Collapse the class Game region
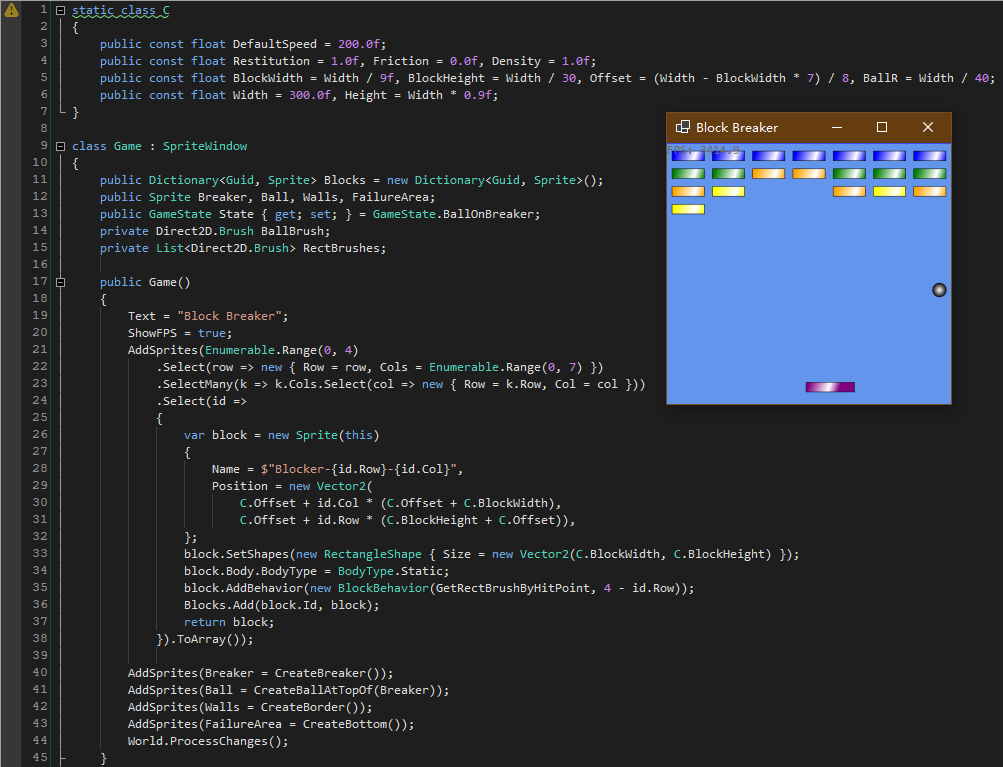Image resolution: width=1003 pixels, height=767 pixels. tap(60, 146)
